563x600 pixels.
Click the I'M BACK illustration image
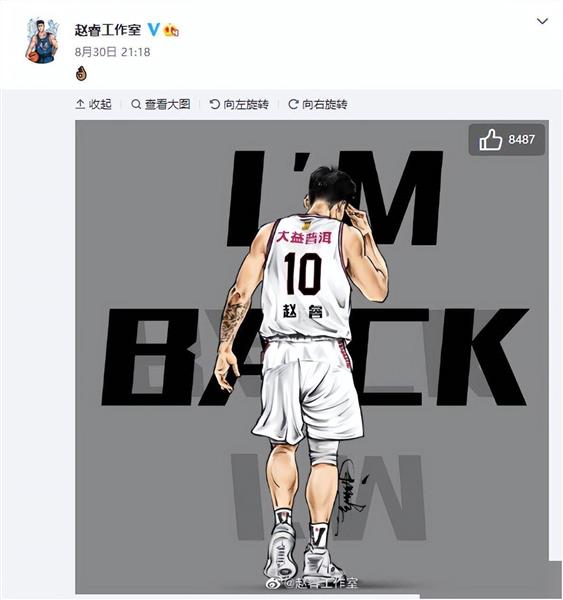pyautogui.click(x=312, y=357)
